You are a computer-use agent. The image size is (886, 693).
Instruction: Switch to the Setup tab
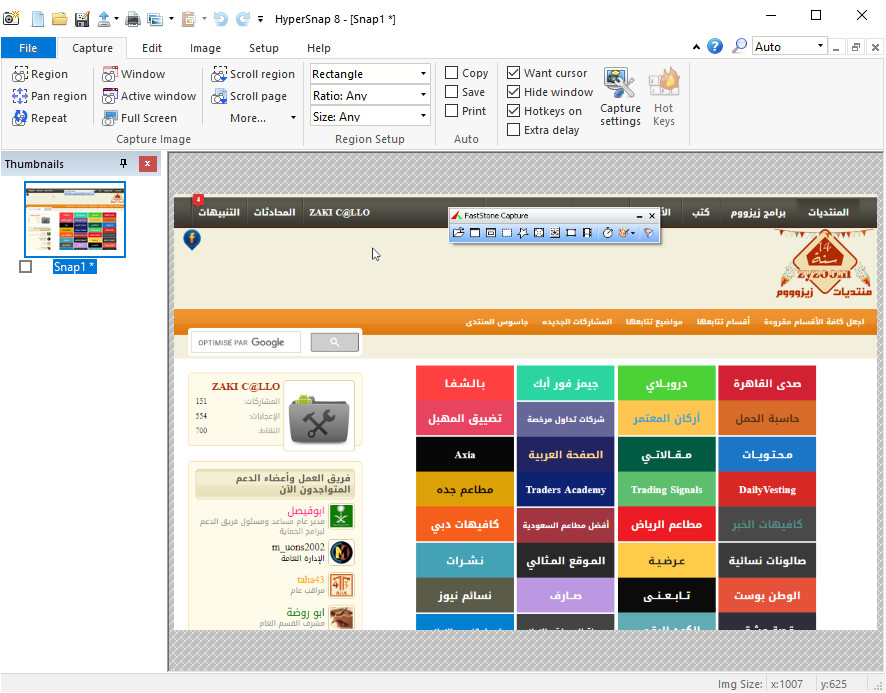263,48
